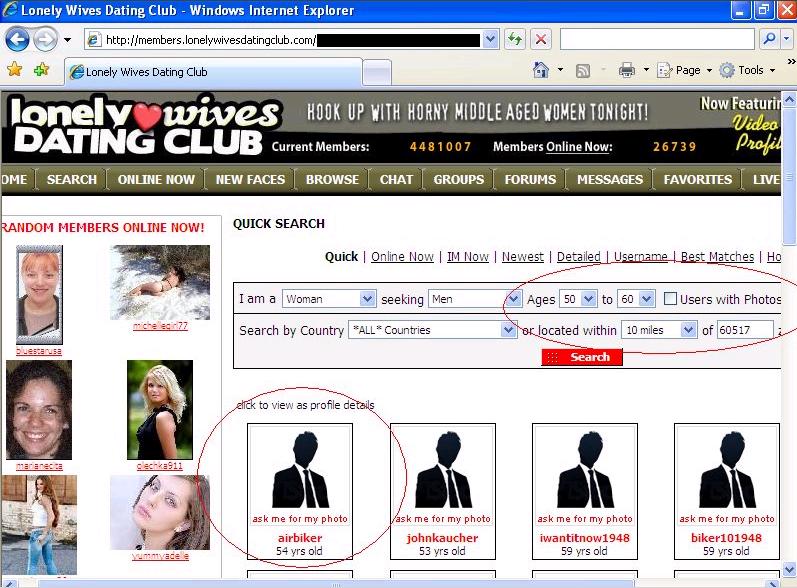The height and width of the screenshot is (588, 797).
Task: Click the IM Now search link
Action: 468,257
